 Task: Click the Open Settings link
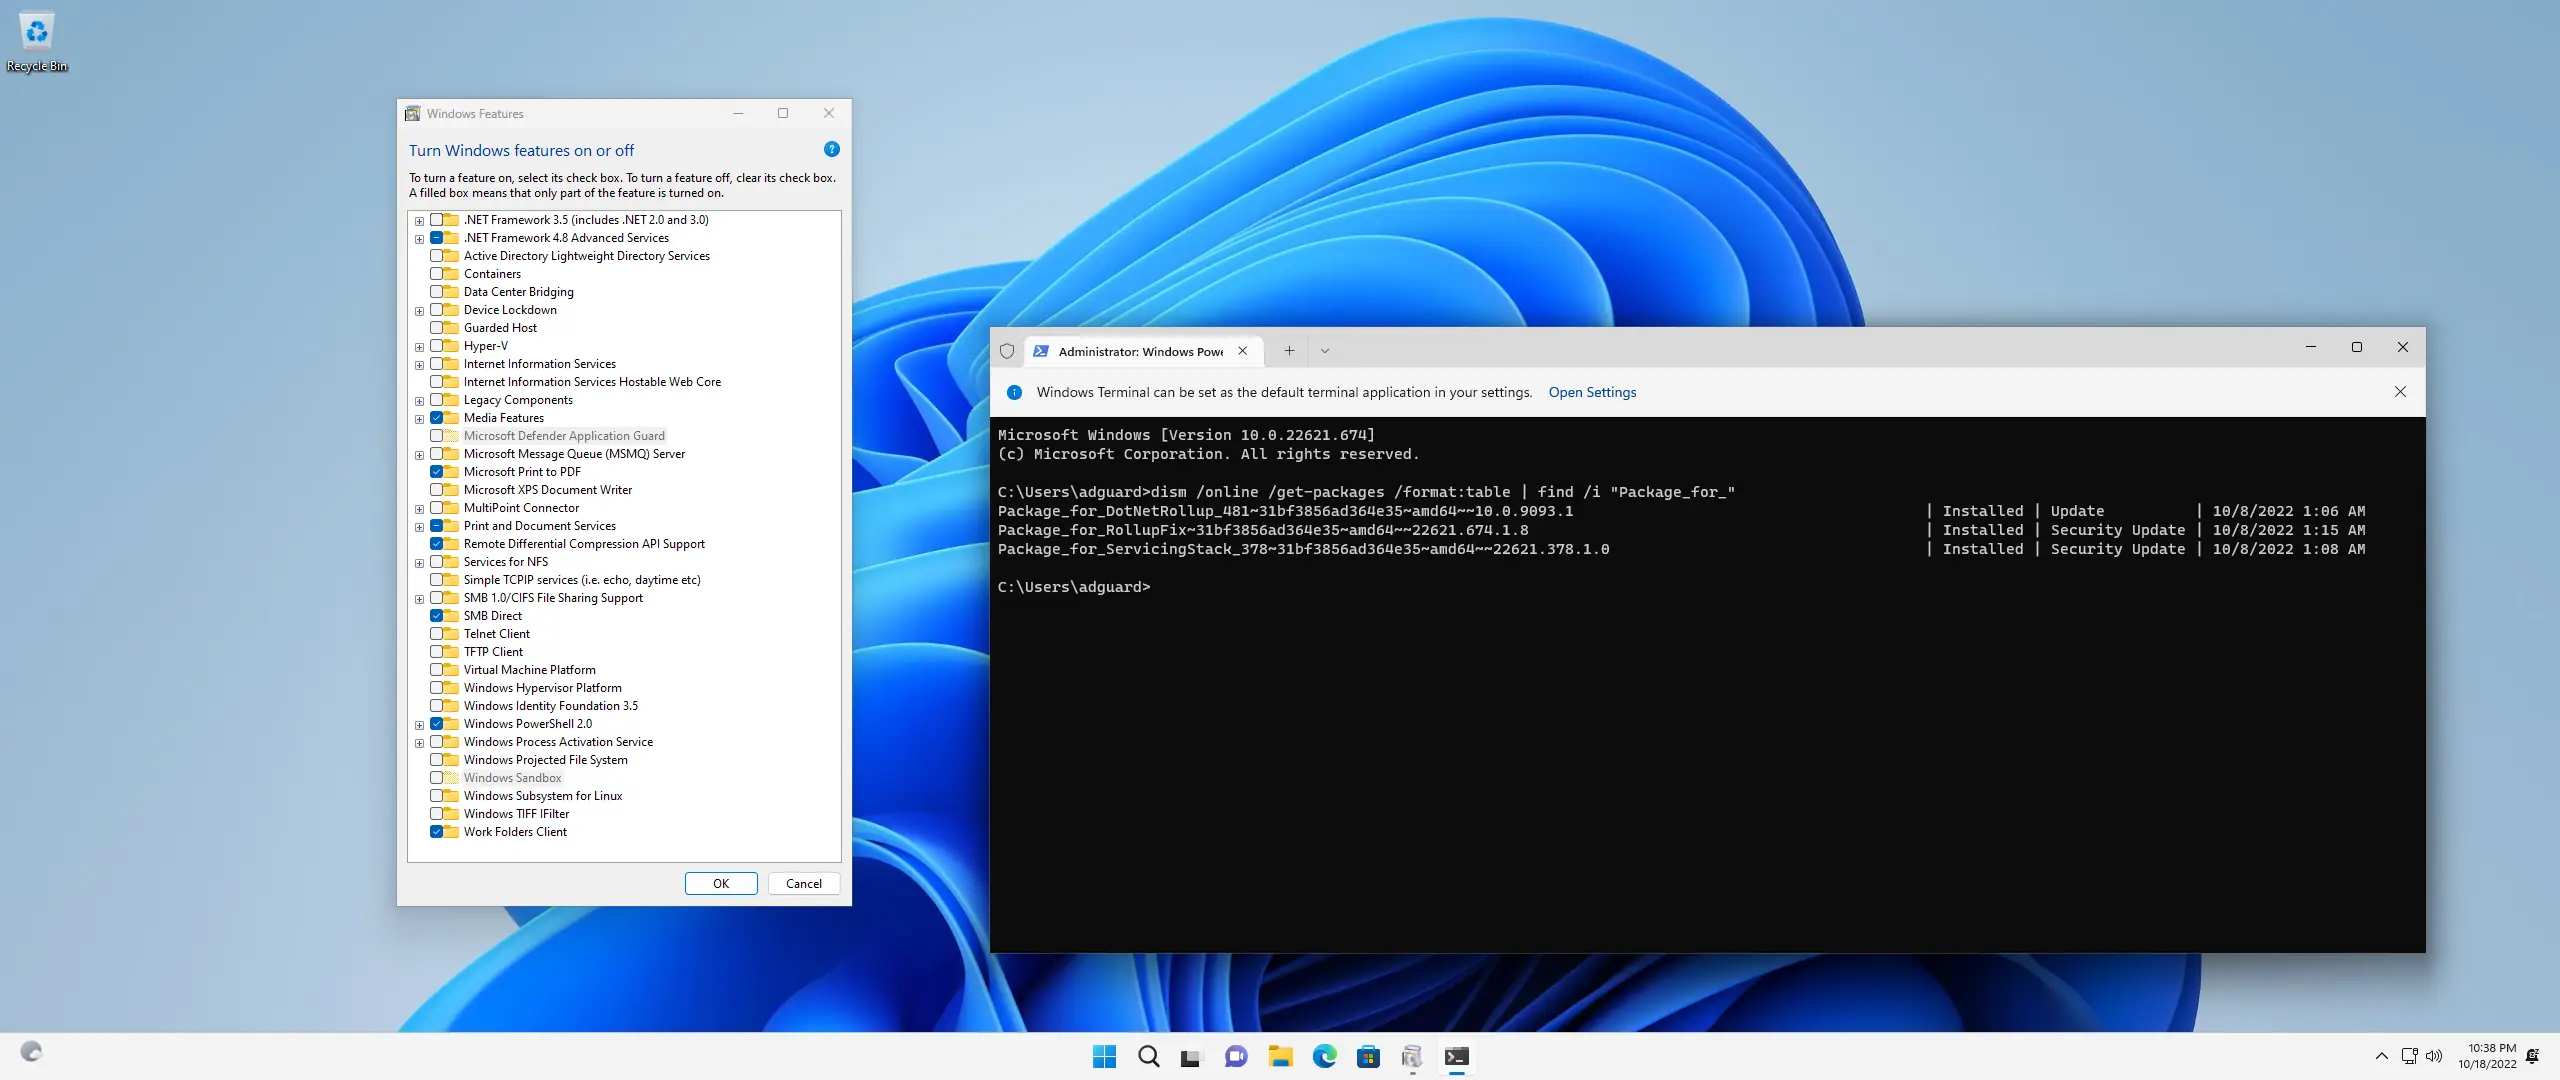click(1592, 392)
